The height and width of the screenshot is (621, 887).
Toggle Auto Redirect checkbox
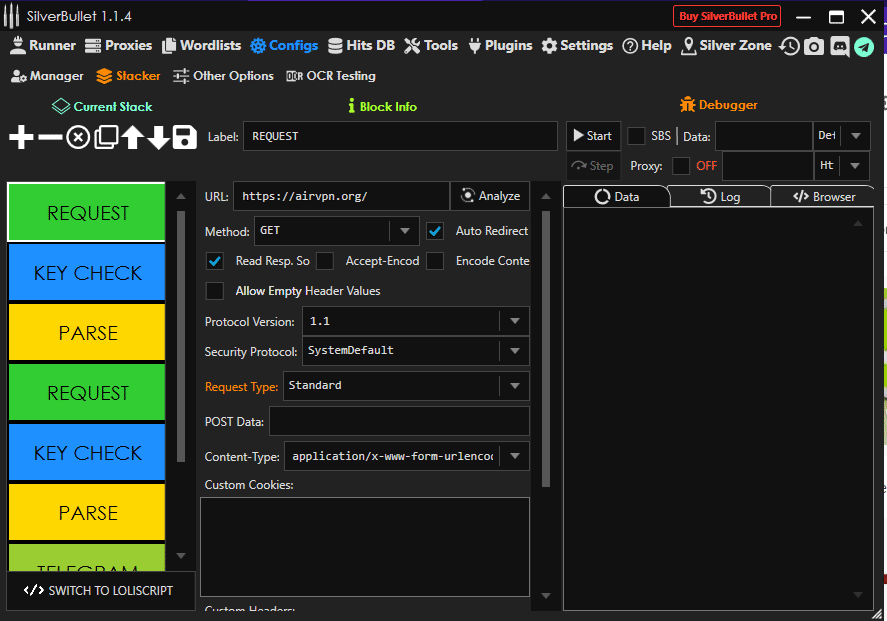click(x=435, y=231)
